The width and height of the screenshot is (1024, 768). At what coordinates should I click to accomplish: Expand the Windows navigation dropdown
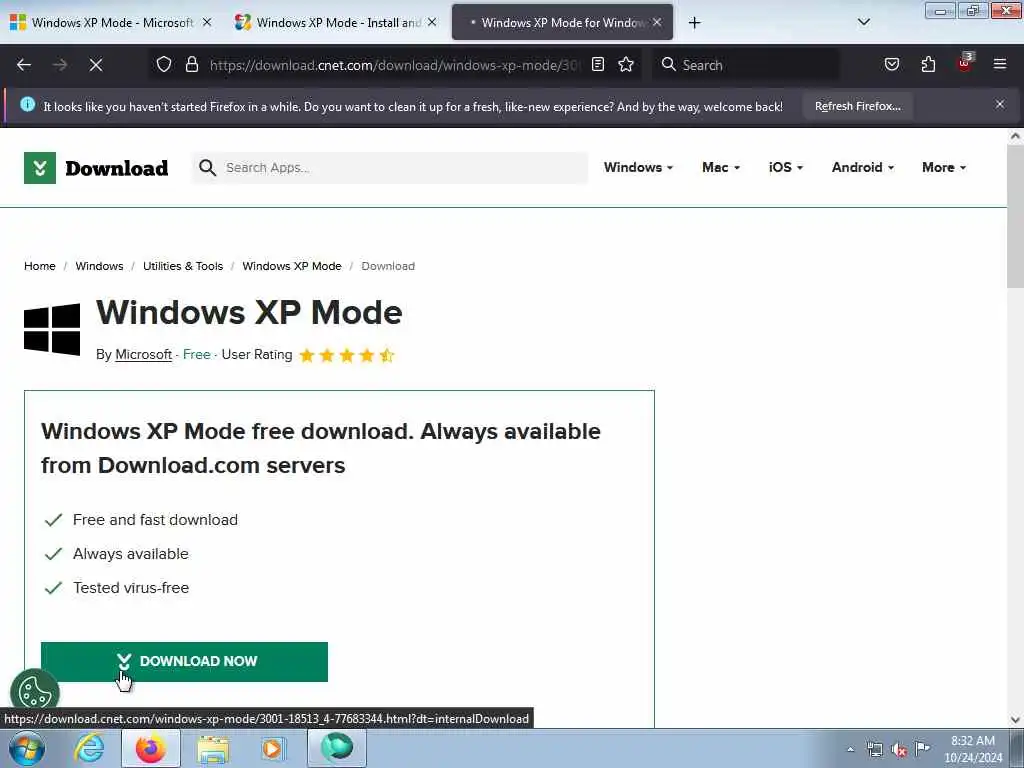tap(638, 168)
